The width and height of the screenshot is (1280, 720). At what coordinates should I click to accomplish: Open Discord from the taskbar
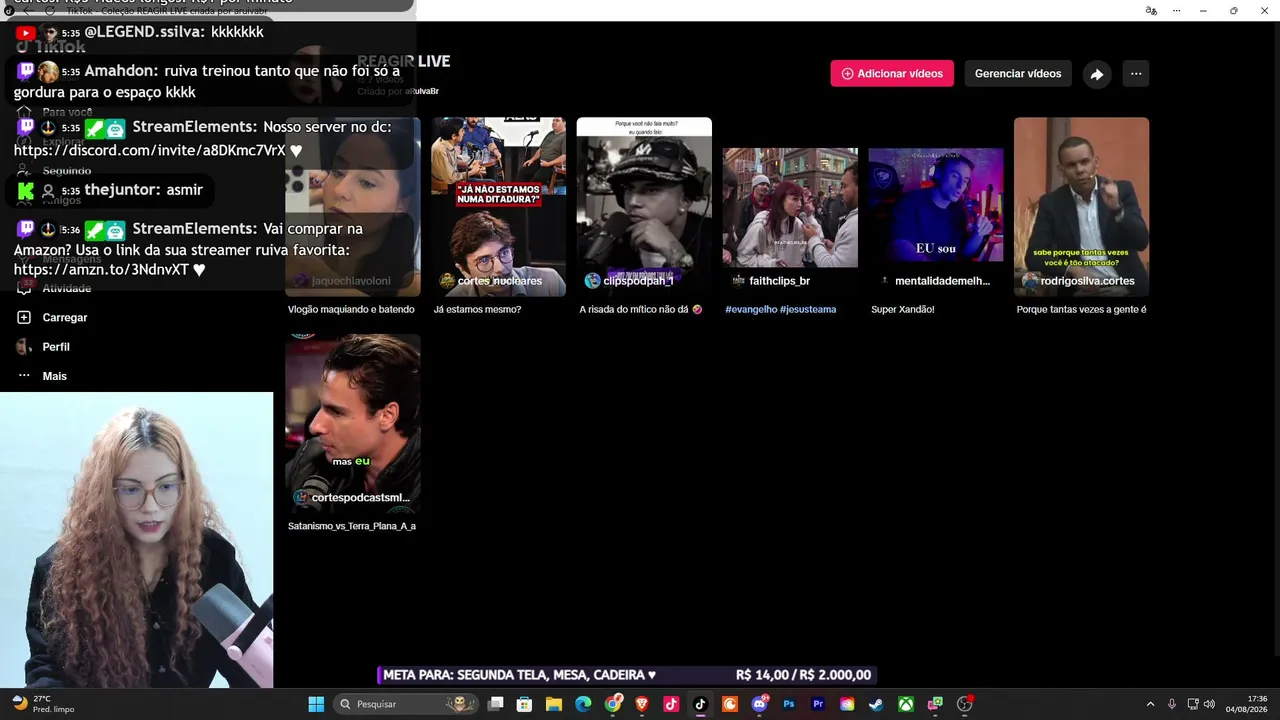point(759,704)
